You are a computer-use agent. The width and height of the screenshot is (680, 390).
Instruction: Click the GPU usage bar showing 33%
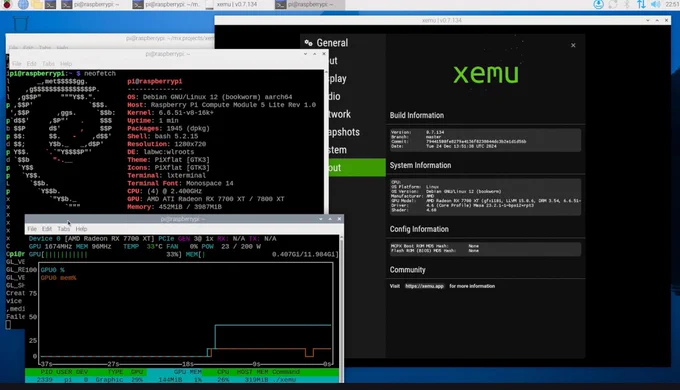pyautogui.click(x=105, y=254)
